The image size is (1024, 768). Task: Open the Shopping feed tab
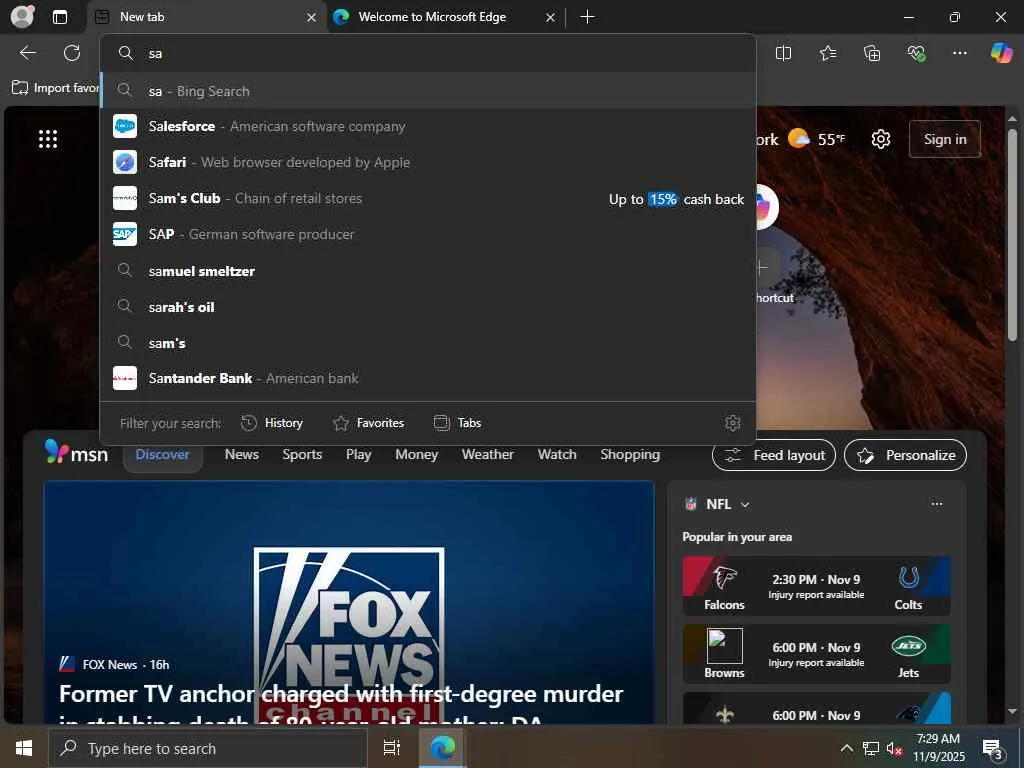point(630,455)
